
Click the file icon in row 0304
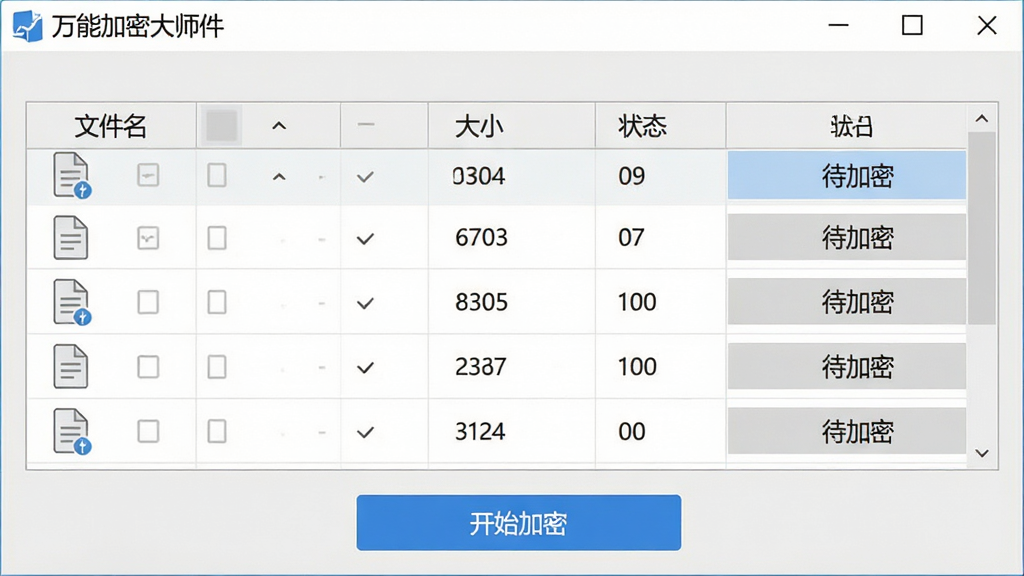point(72,176)
